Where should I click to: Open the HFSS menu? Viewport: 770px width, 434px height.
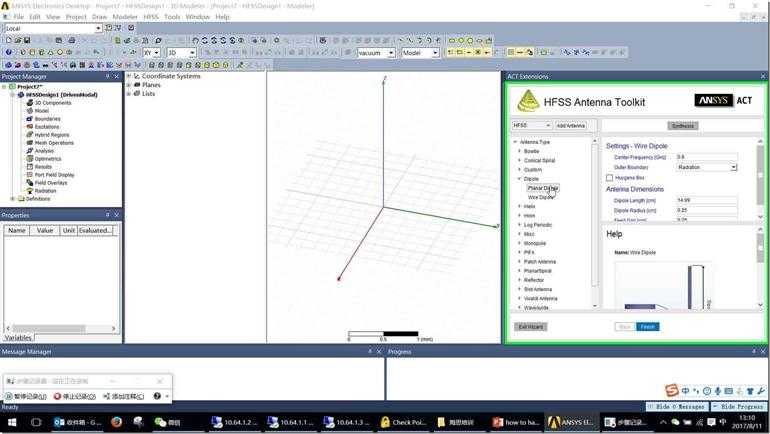click(x=151, y=17)
